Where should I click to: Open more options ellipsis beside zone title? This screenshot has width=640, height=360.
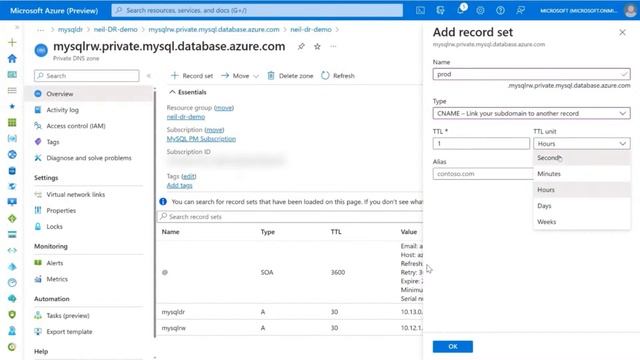tap(333, 47)
